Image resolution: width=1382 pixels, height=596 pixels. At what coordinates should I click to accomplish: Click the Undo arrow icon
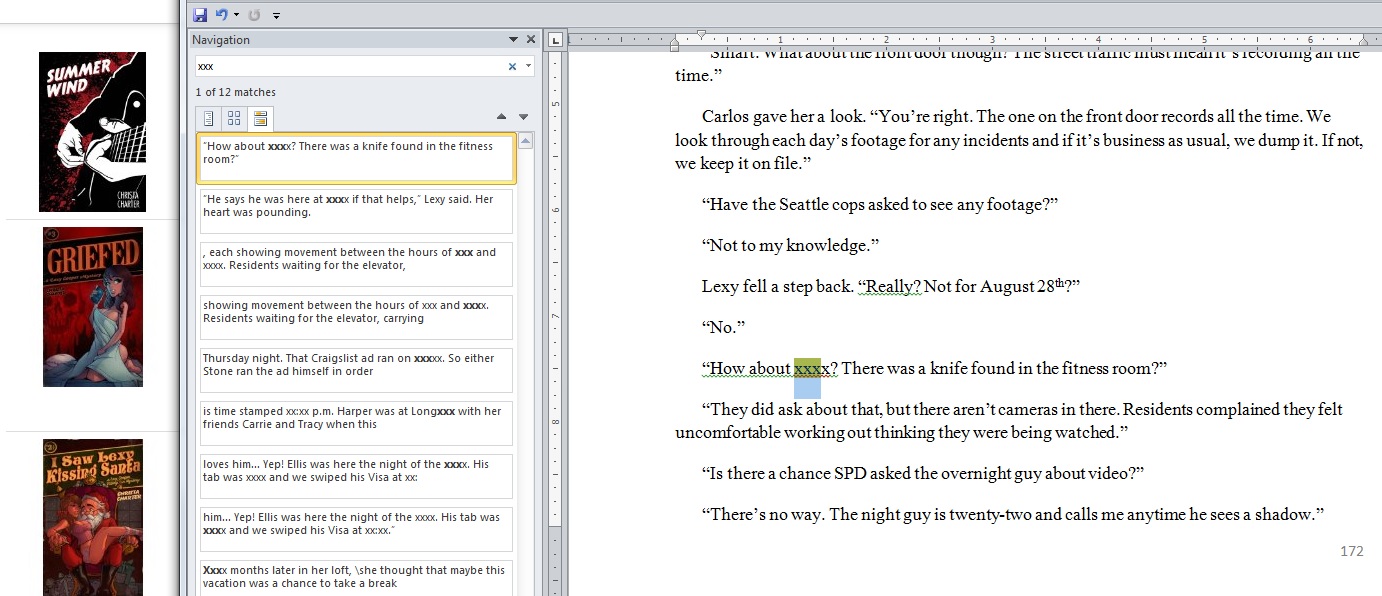[x=221, y=14]
